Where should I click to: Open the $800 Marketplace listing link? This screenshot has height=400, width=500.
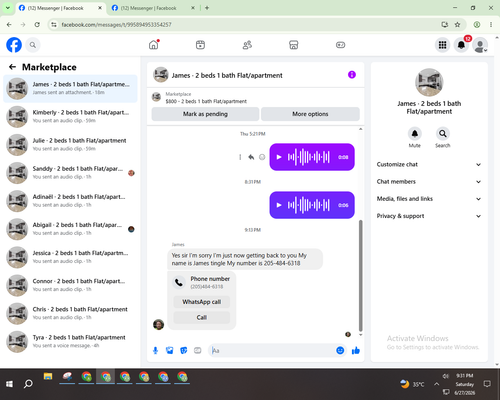[206, 101]
